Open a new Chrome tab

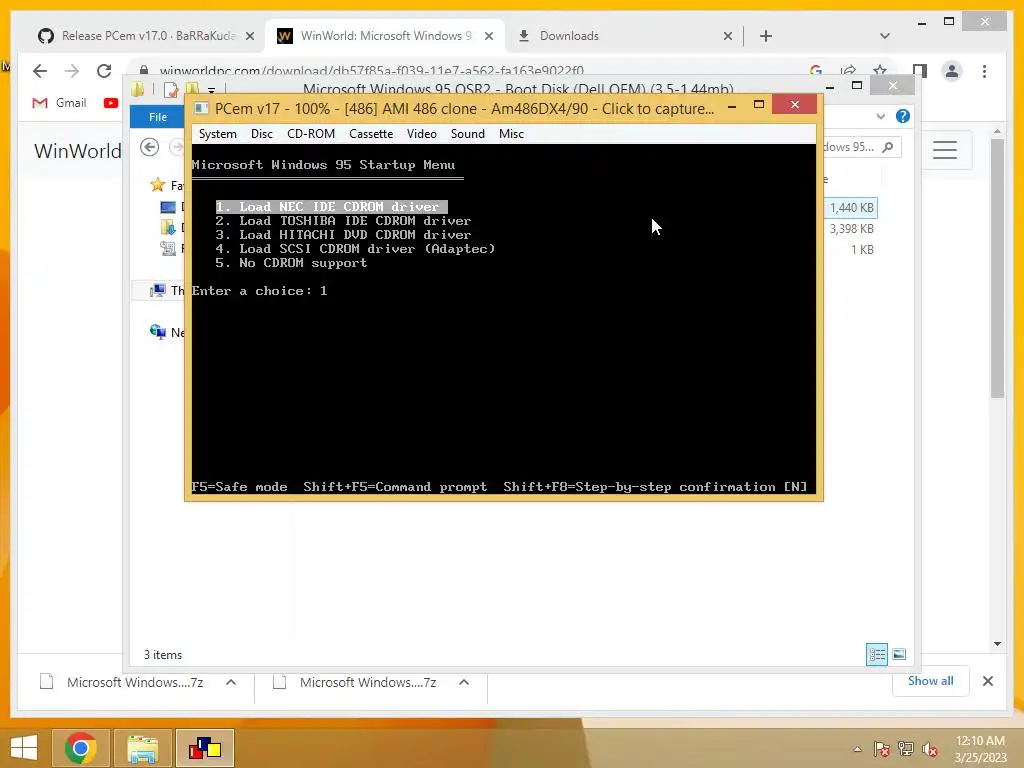766,36
